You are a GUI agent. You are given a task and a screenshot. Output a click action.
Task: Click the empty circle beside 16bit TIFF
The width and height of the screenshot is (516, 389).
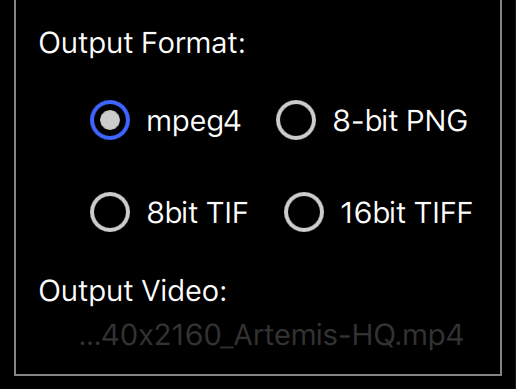304,212
